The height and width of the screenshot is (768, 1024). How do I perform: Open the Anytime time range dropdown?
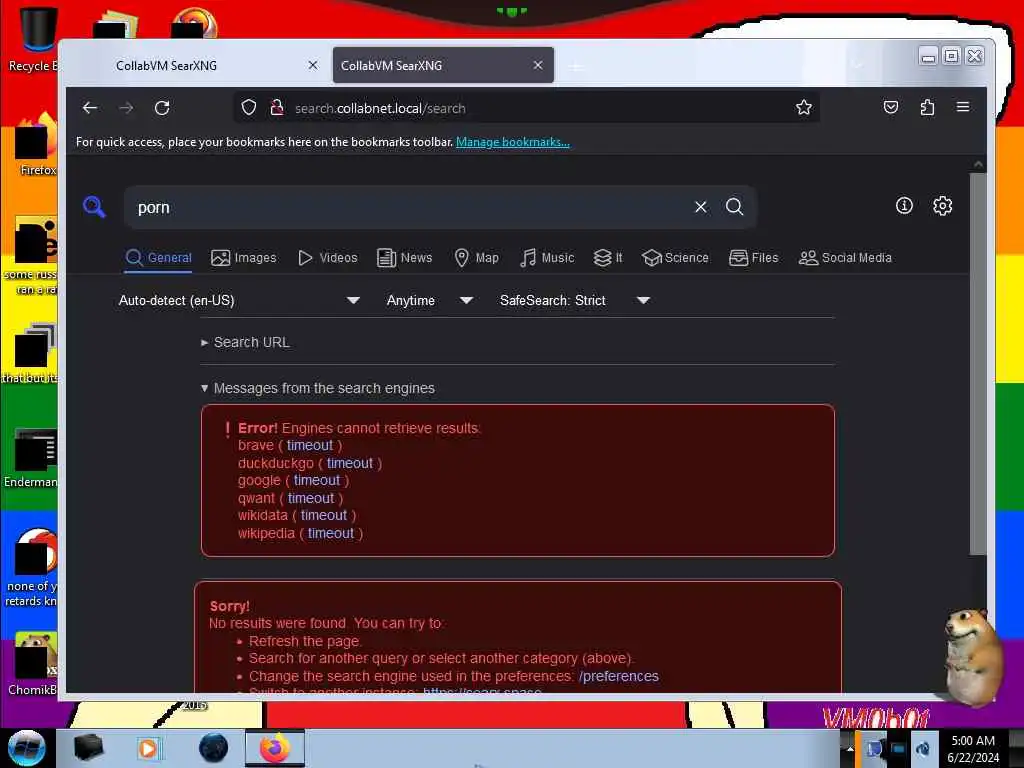[429, 300]
